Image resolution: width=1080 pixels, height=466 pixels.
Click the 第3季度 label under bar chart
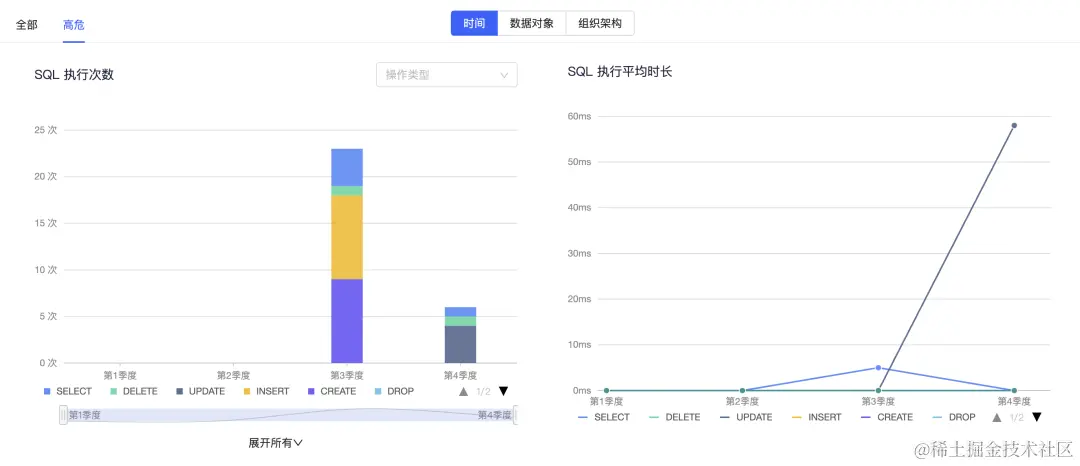pos(346,375)
